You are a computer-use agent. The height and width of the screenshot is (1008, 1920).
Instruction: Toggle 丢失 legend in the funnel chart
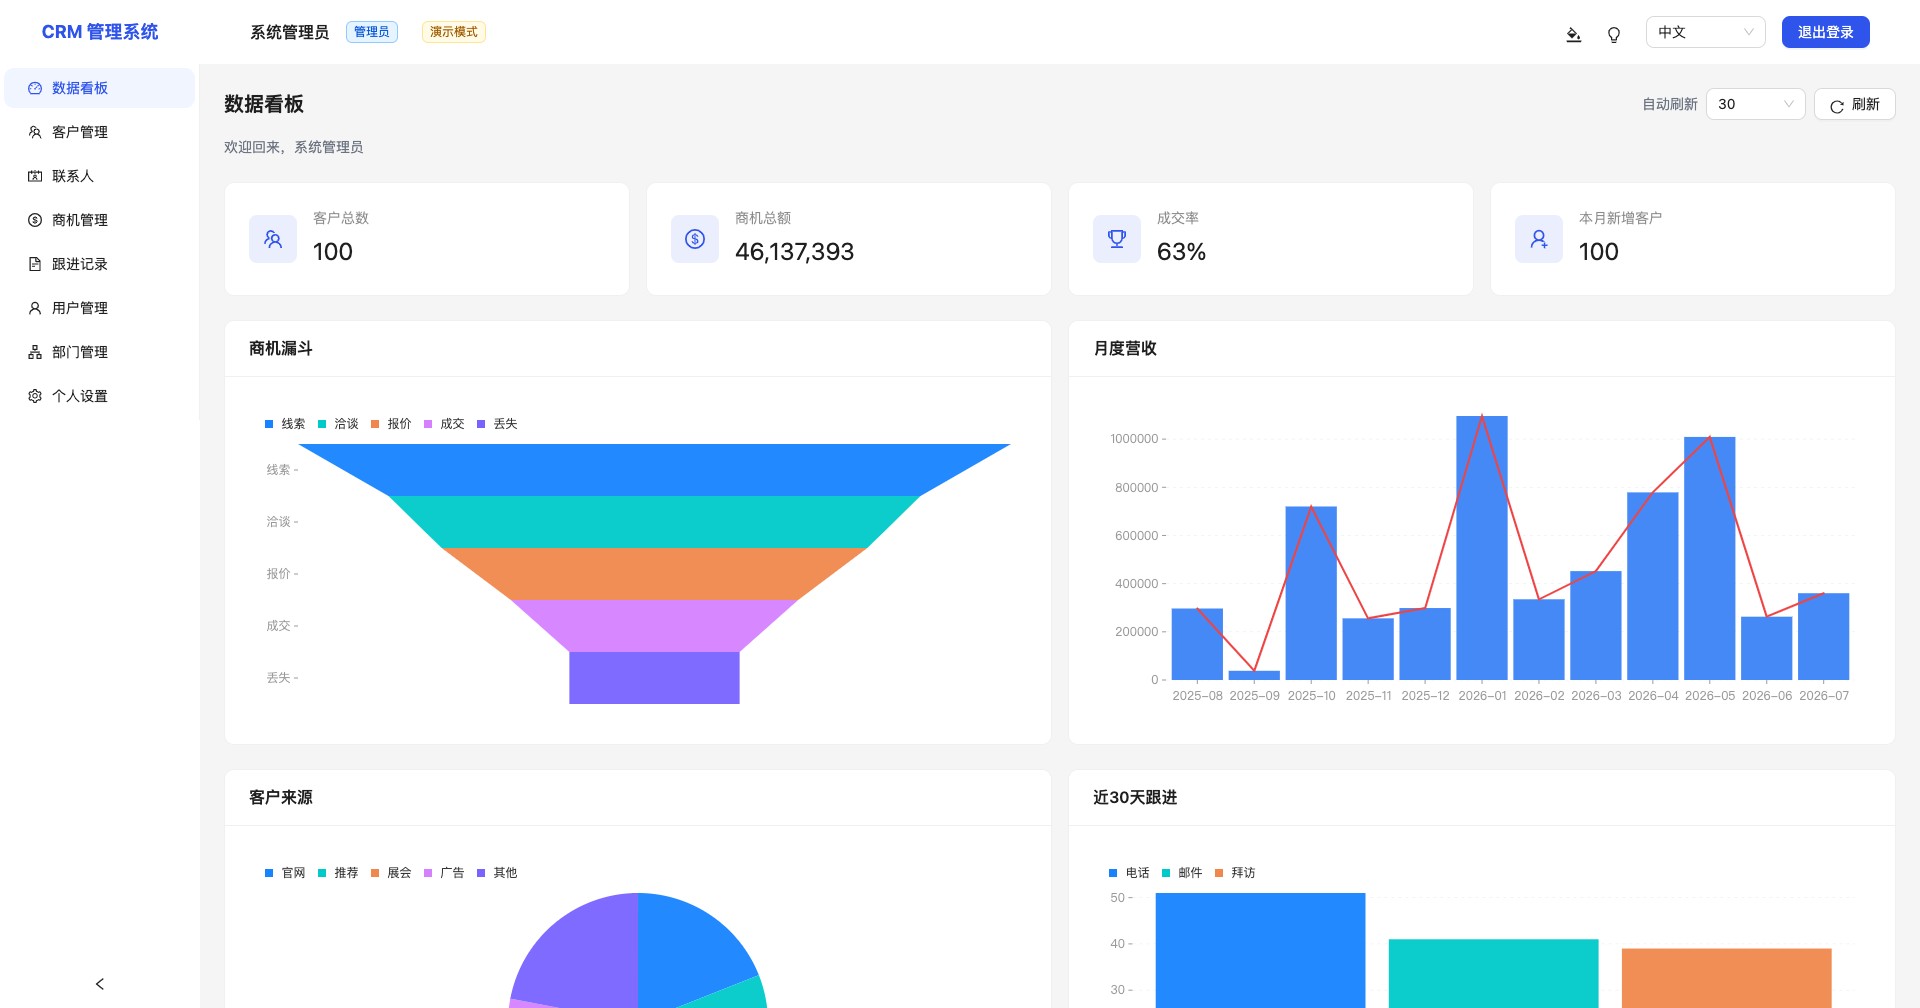click(497, 424)
